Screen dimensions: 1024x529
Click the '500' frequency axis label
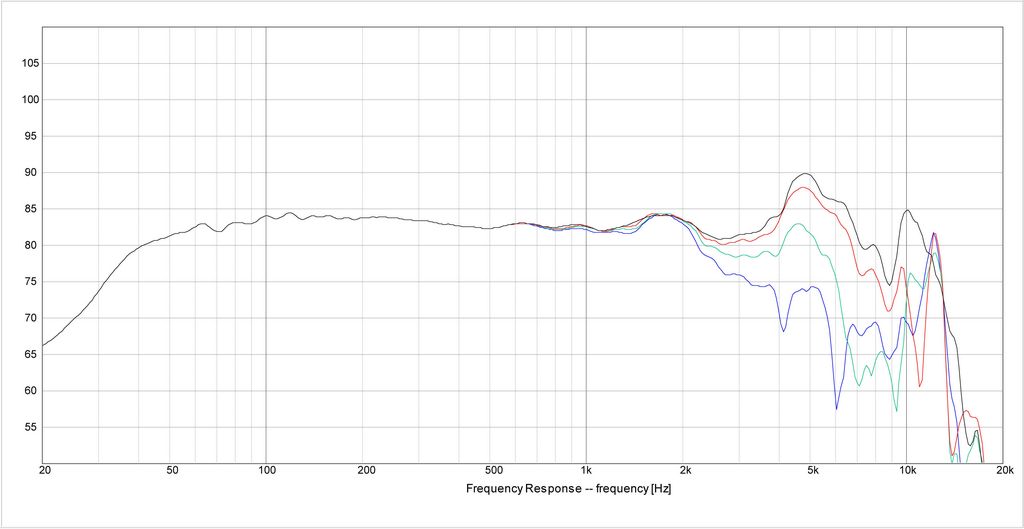[494, 470]
